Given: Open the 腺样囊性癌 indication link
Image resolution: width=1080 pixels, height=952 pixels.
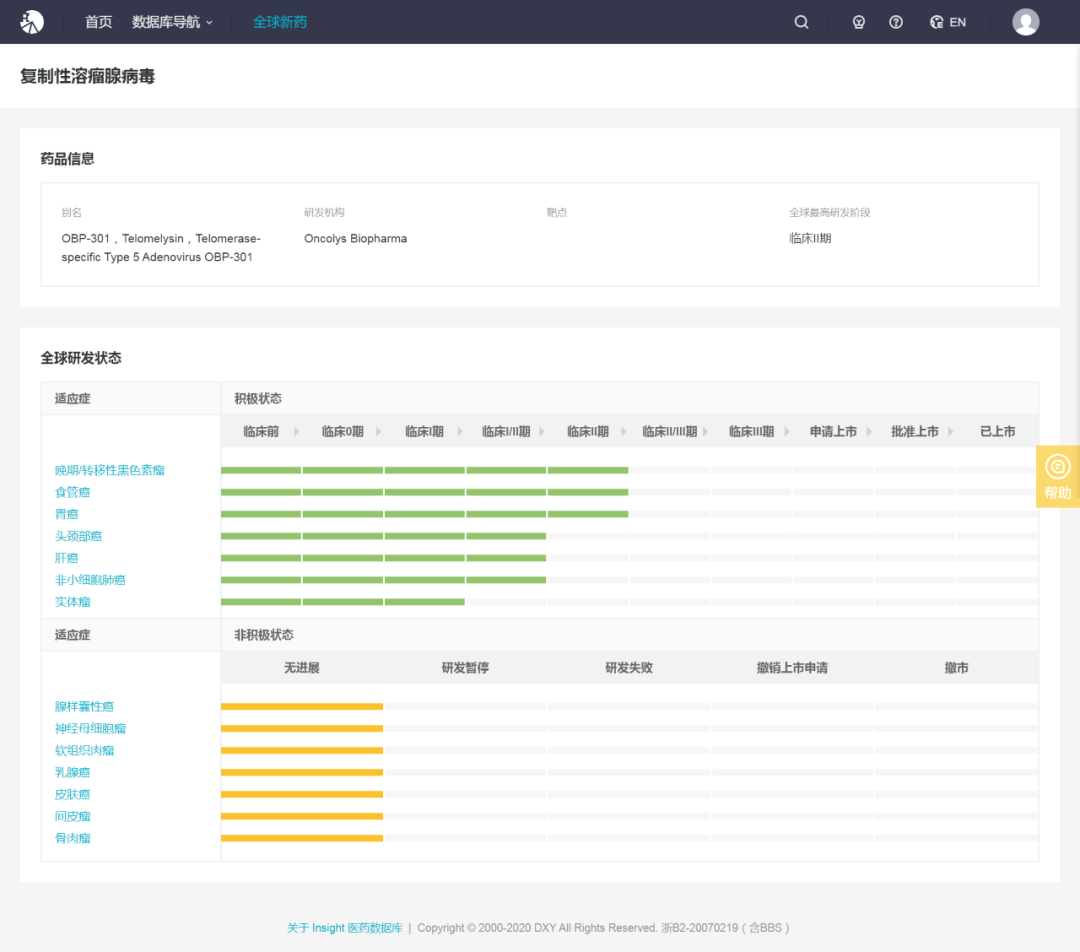Looking at the screenshot, I should pos(84,707).
